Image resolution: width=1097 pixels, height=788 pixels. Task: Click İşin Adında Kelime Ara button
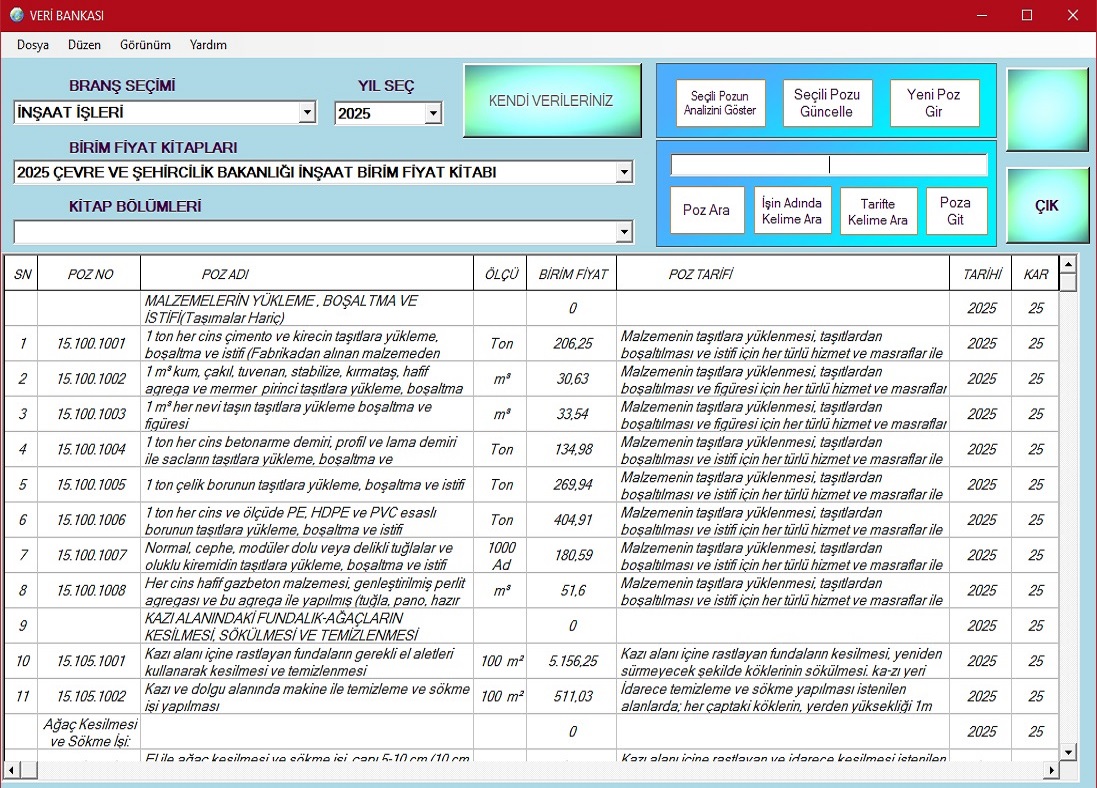tap(792, 210)
